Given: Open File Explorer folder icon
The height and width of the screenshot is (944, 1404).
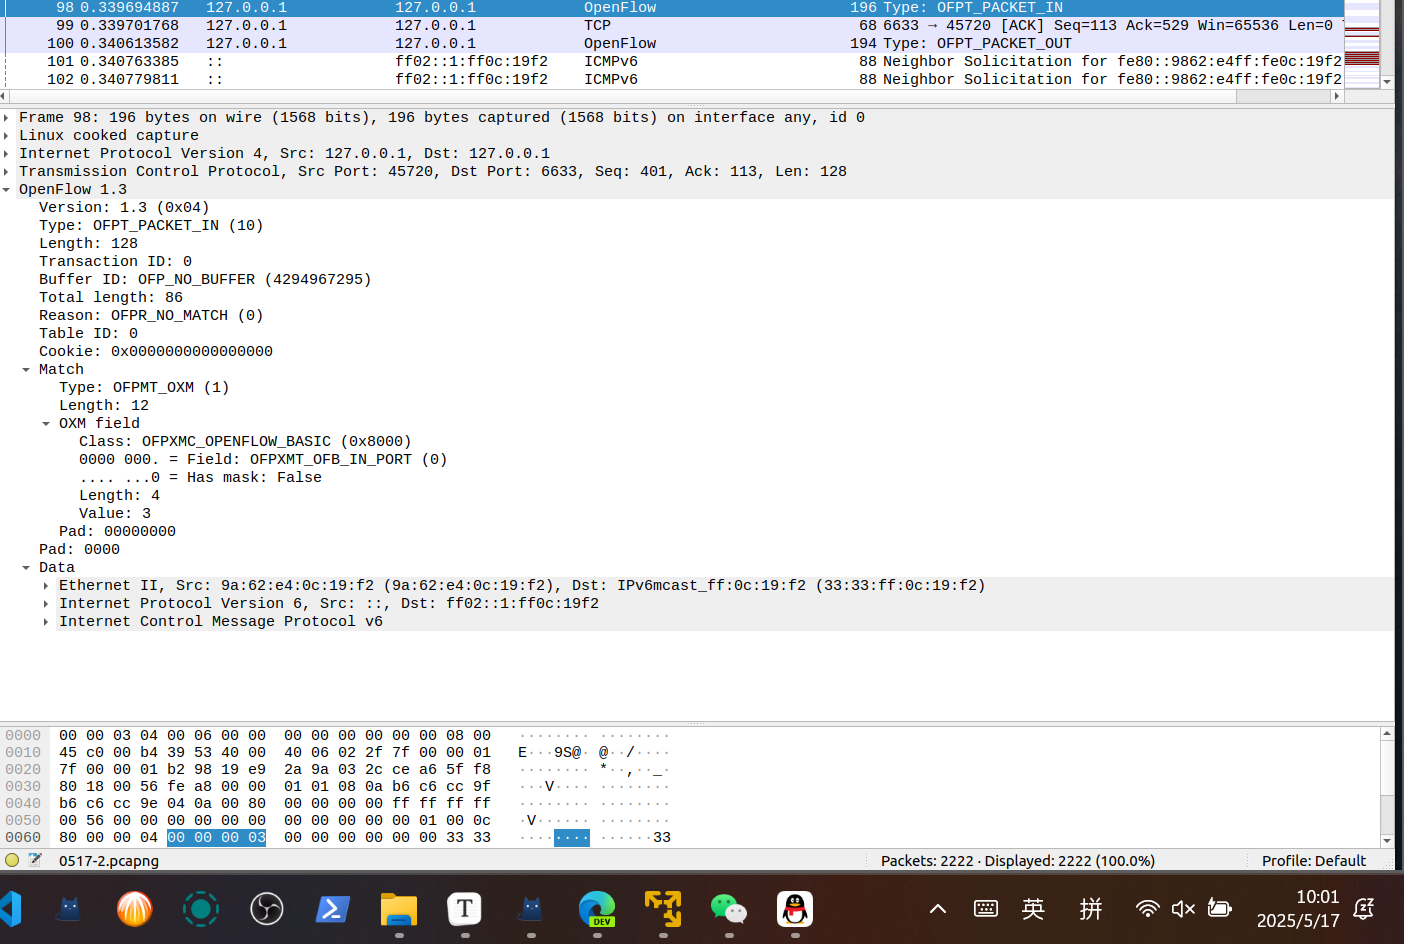Looking at the screenshot, I should (398, 908).
